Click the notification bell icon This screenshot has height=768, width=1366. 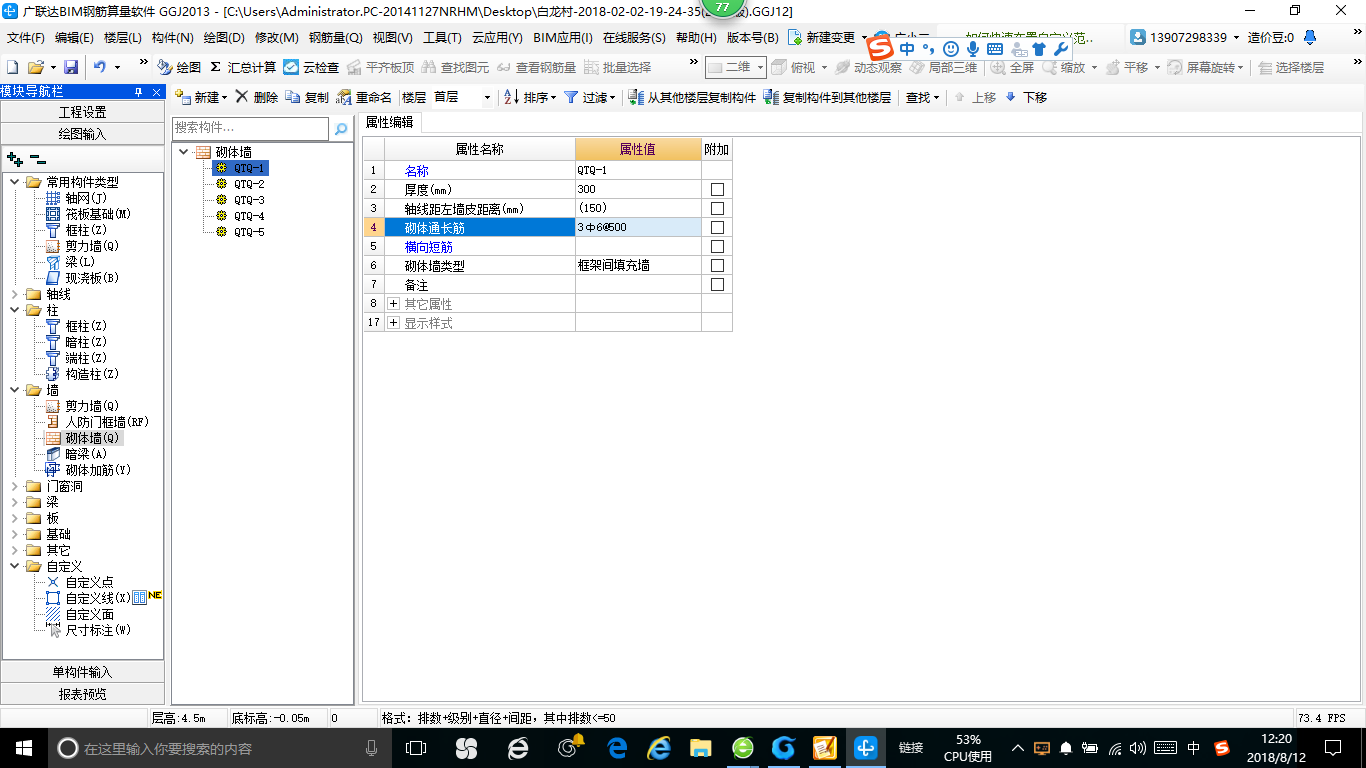pos(1310,37)
